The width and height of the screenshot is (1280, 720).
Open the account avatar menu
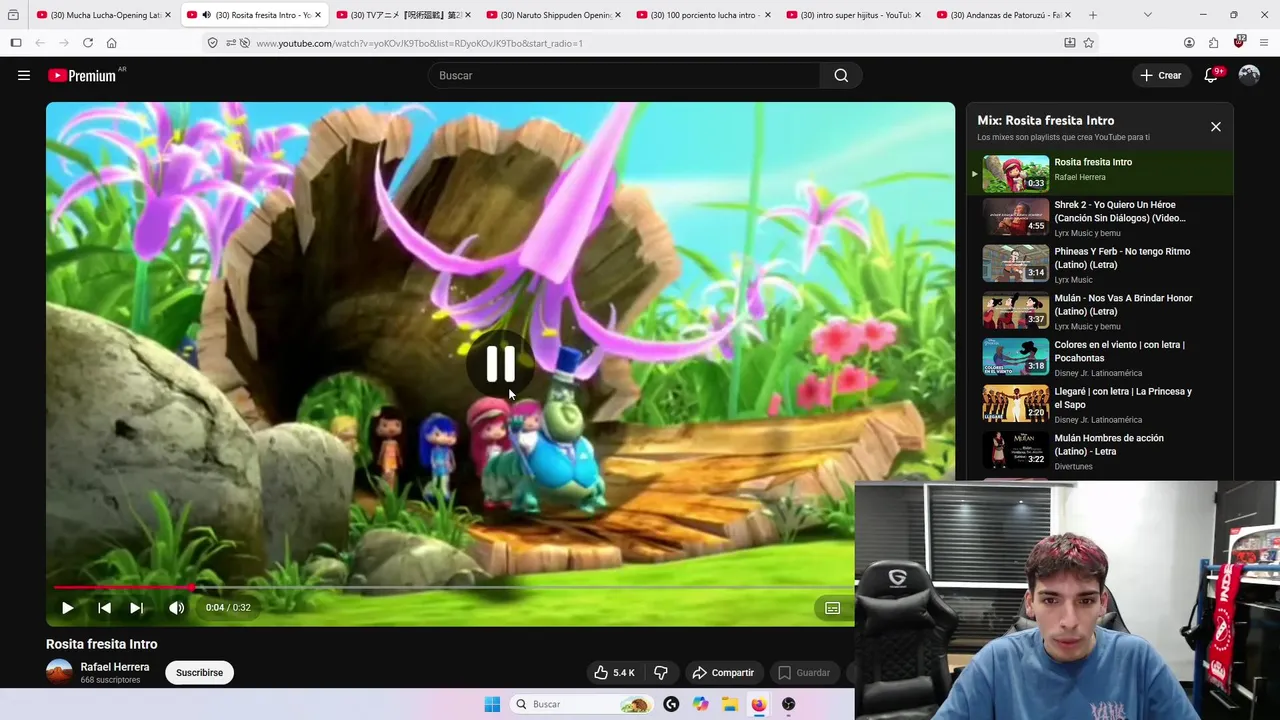click(x=1249, y=75)
